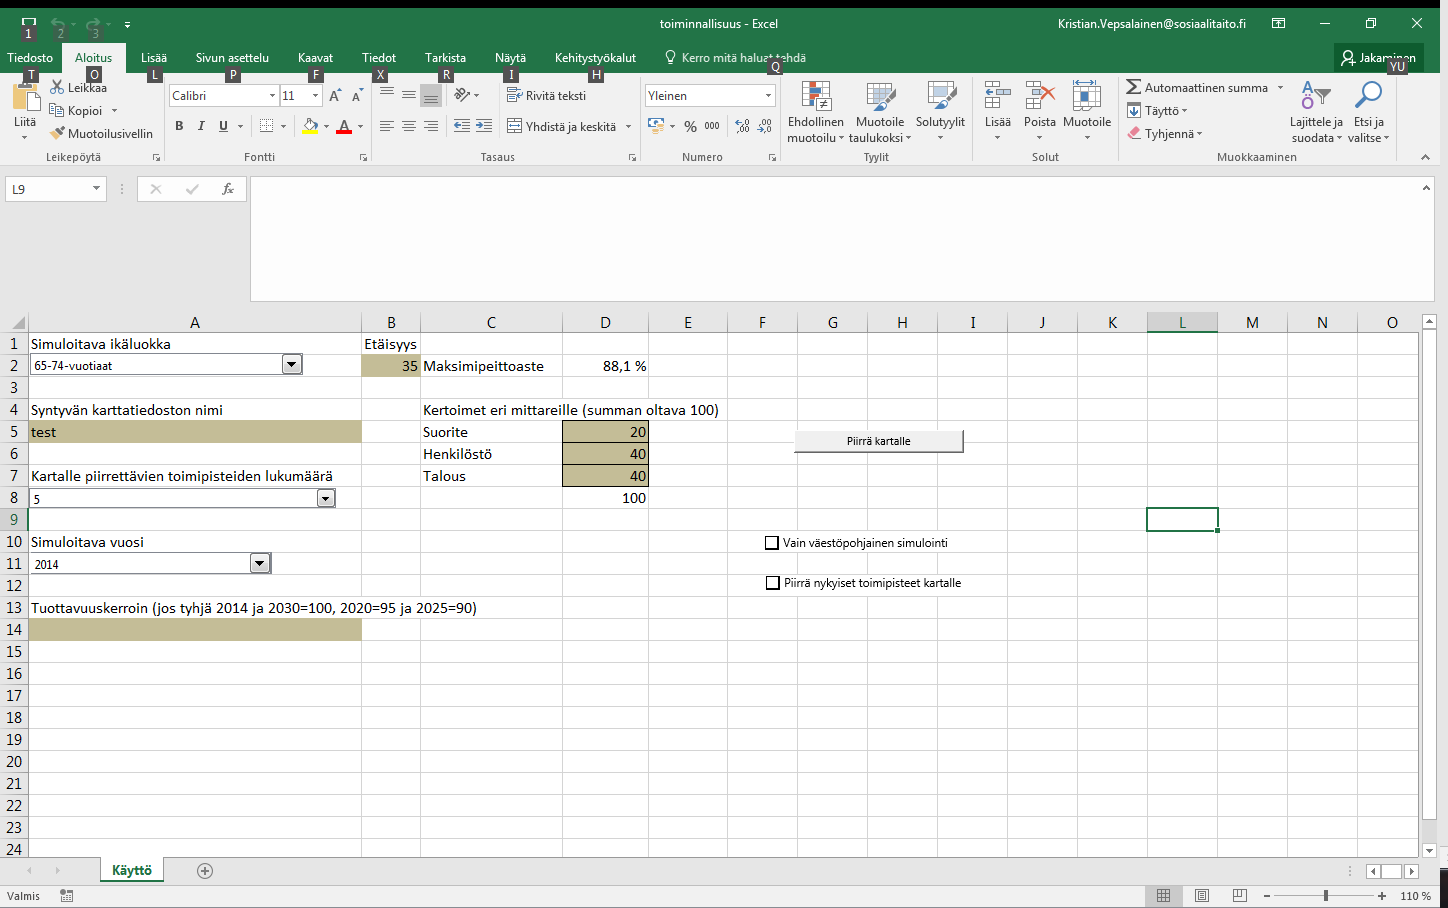
Task: Switch to the Tiedot tab
Action: [x=379, y=58]
